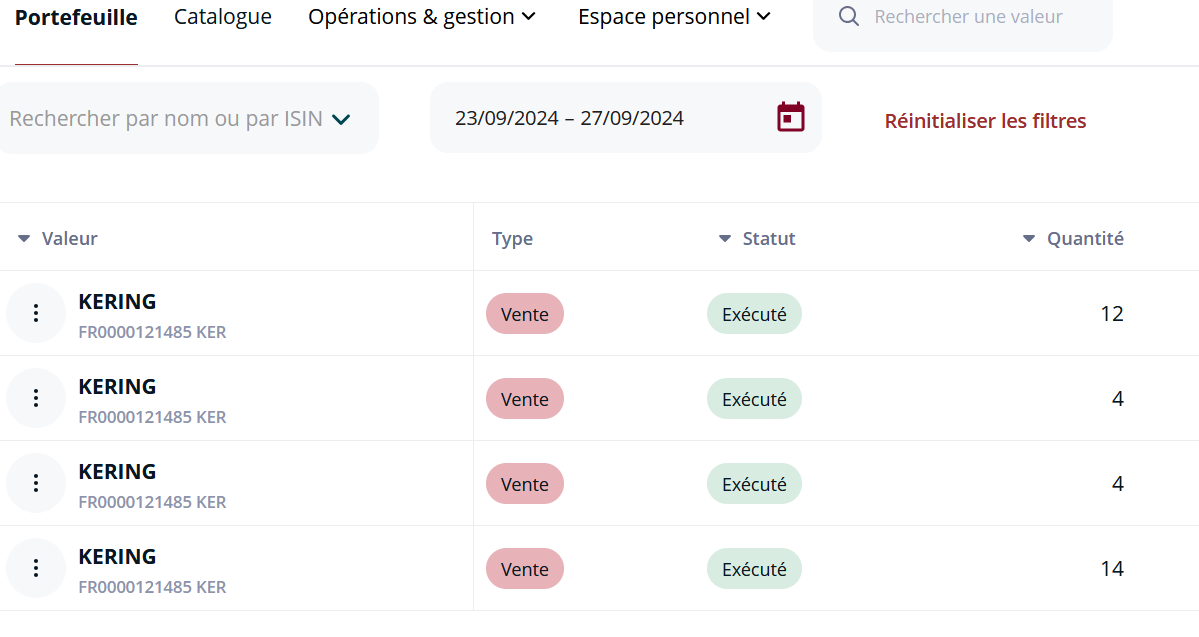Open the name or ISIN search dropdown chevron
This screenshot has width=1199, height=637.
coord(341,119)
